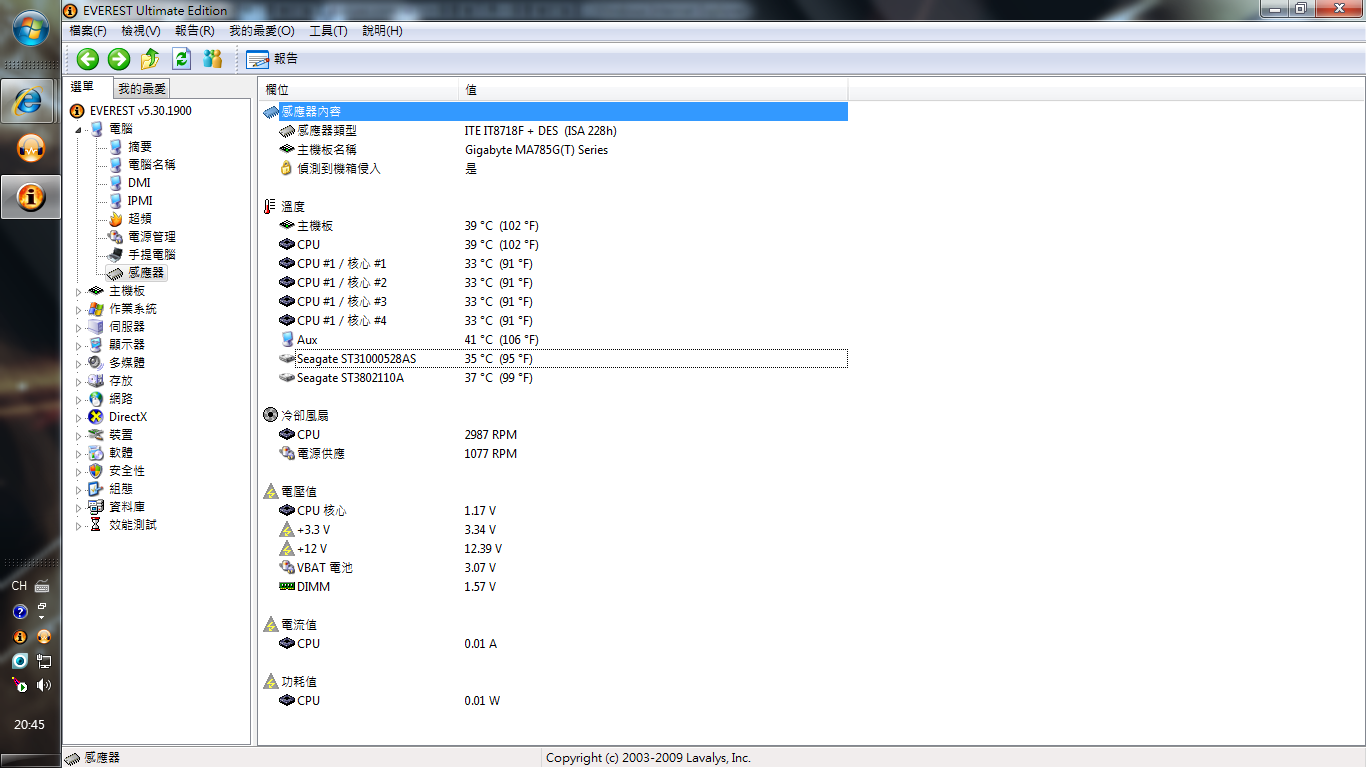Viewport: 1366px width, 768px height.
Task: Click the 手提電腦 laptop icon
Action: tap(115, 255)
